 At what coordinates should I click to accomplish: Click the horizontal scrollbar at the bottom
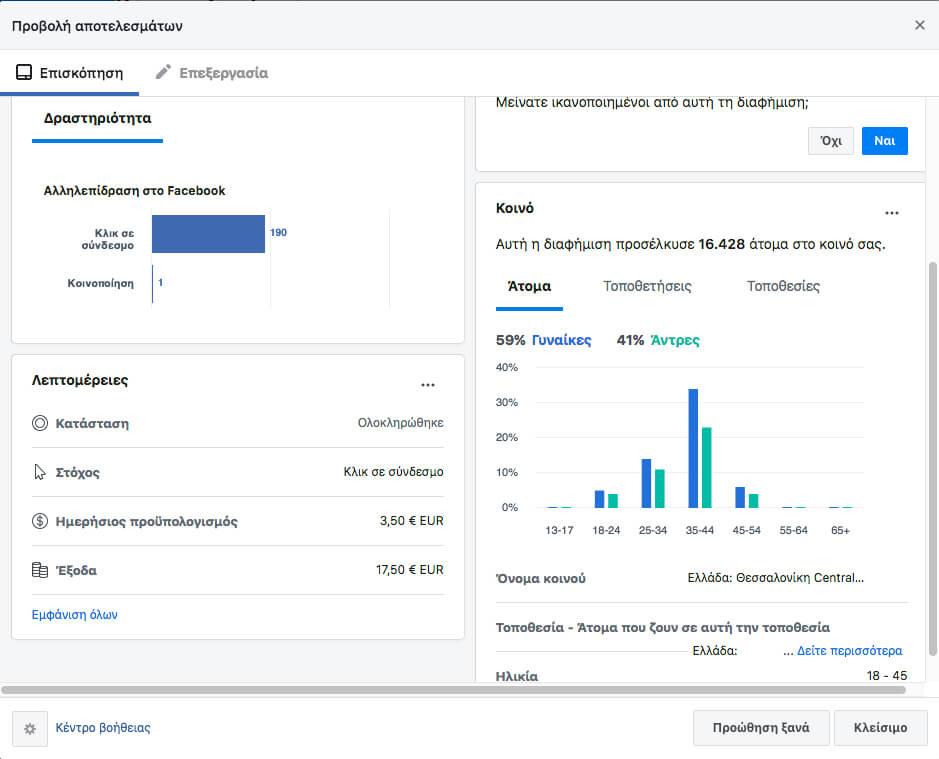point(453,690)
